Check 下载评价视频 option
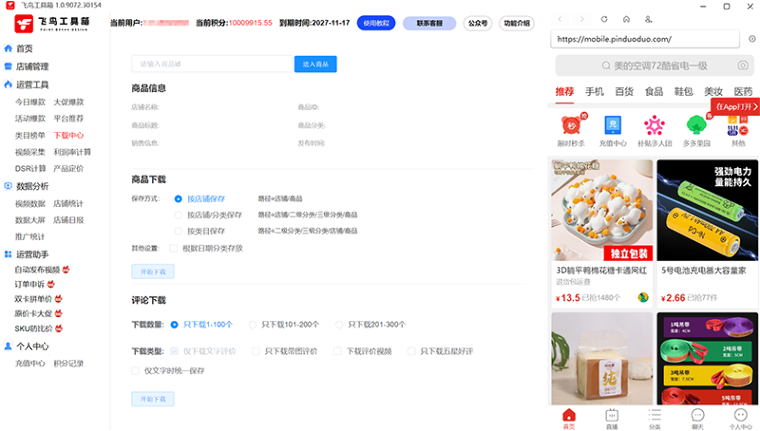 pyautogui.click(x=337, y=351)
